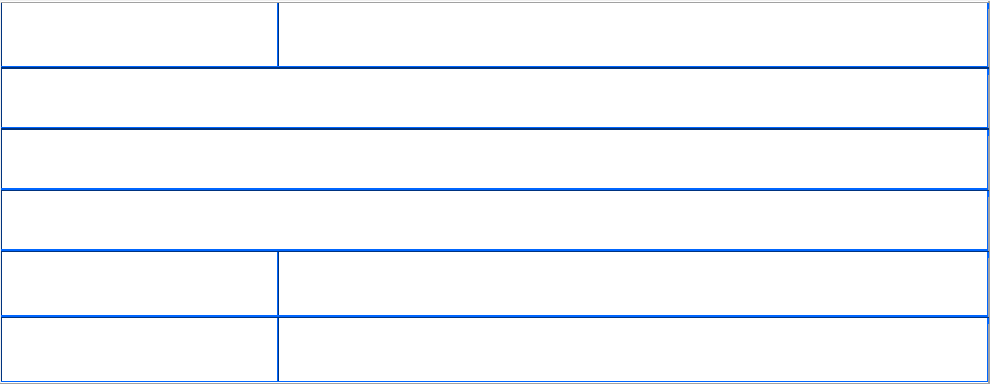Select the full-width third row cell

494,159
